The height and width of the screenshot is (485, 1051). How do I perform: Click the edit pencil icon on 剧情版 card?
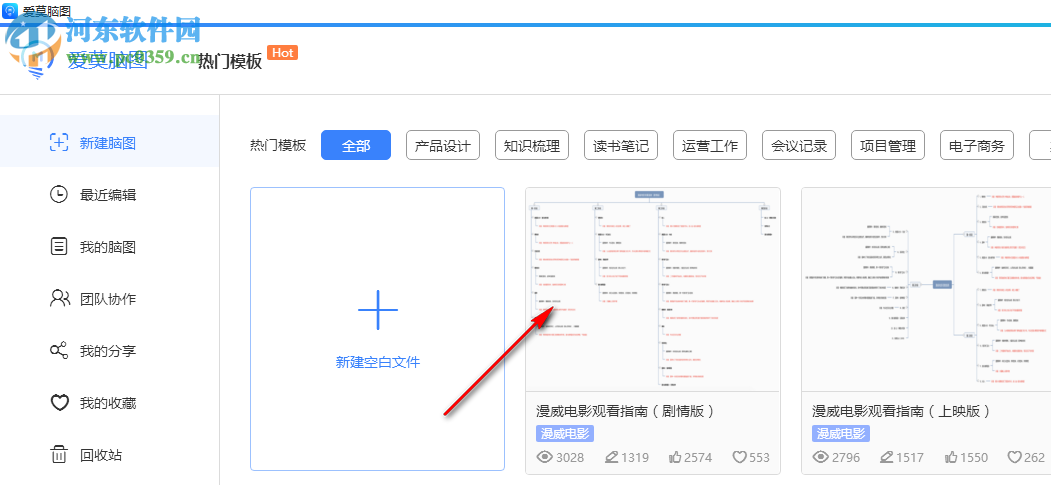point(611,458)
